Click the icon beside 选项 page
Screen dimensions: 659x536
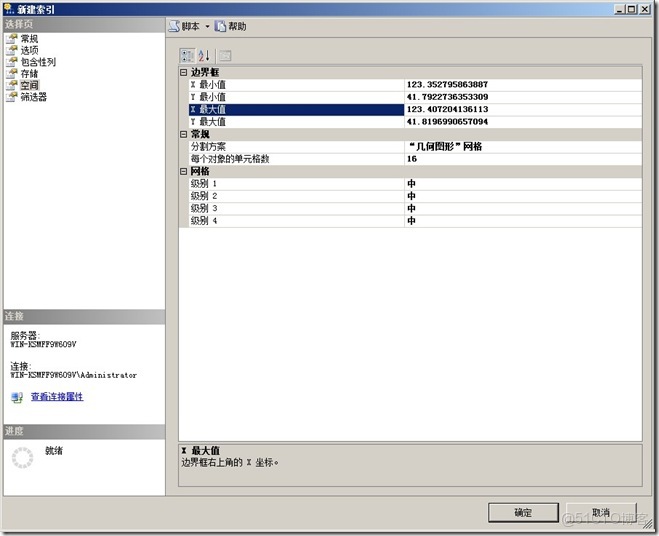[x=12, y=50]
